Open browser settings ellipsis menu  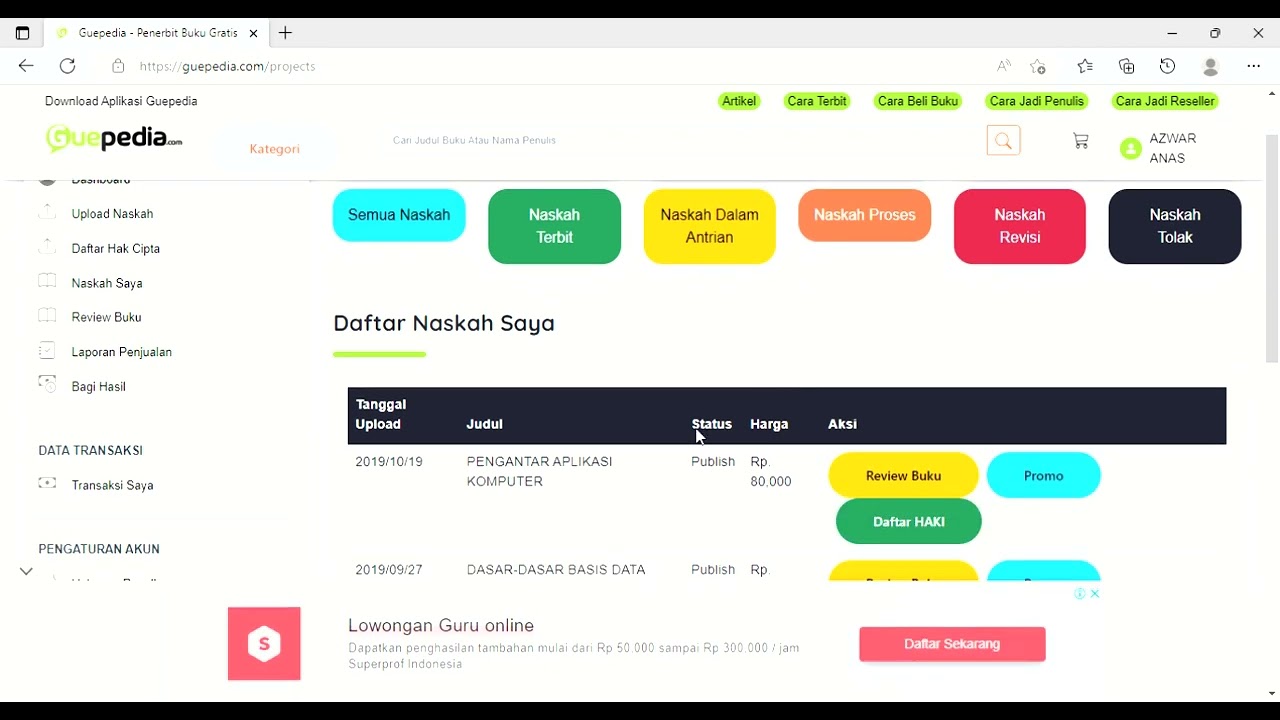point(1253,66)
